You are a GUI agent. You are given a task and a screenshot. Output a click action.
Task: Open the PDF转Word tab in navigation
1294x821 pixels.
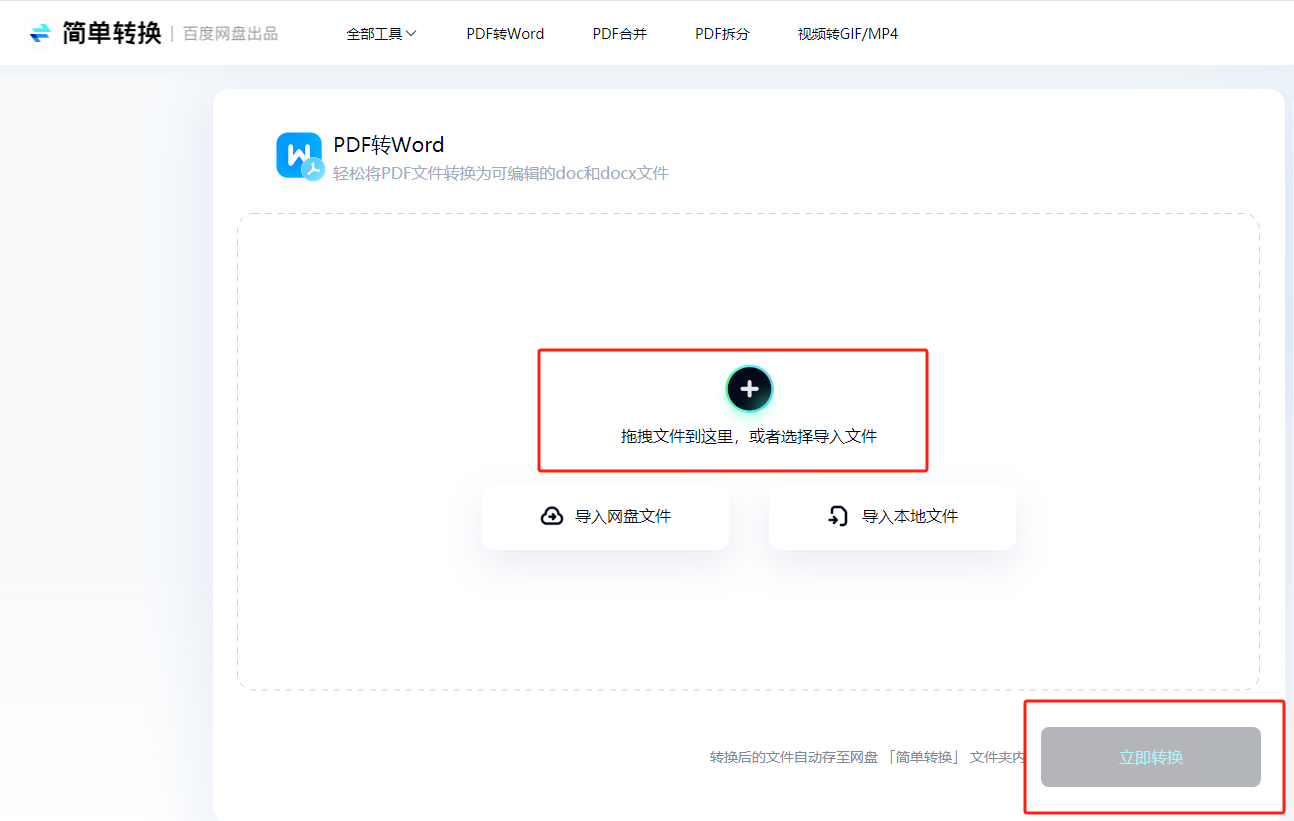[x=505, y=34]
